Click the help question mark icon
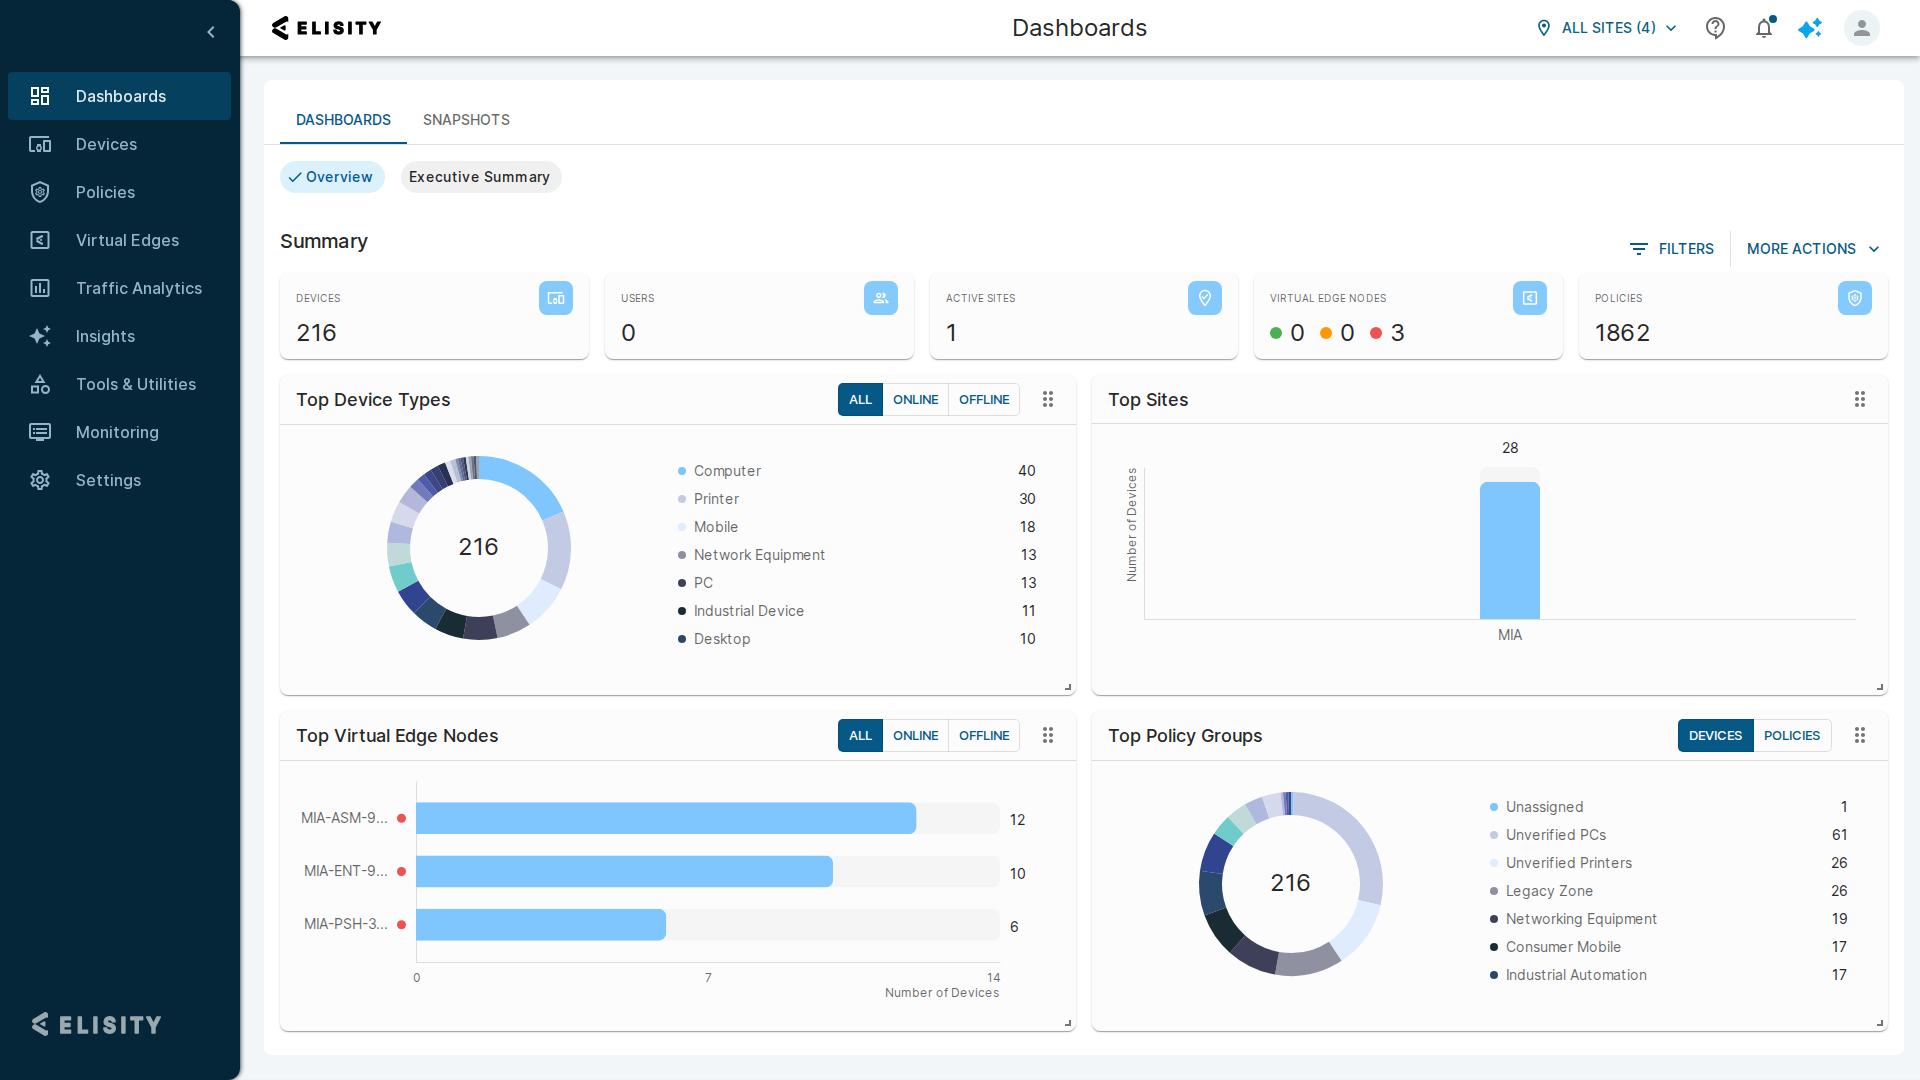 (x=1715, y=28)
